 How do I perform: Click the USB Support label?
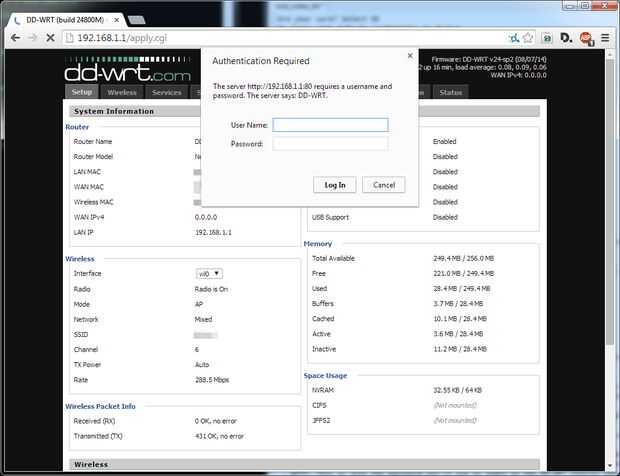(x=330, y=217)
